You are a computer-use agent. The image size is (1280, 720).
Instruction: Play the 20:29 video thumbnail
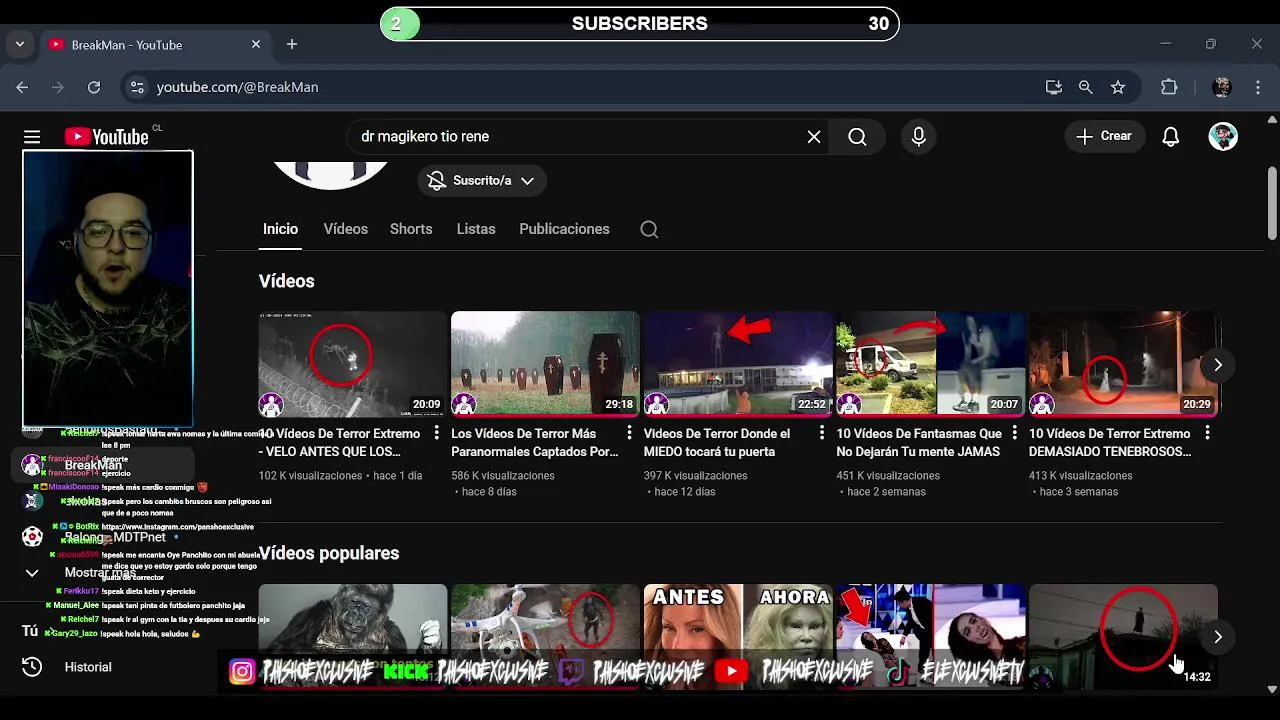pyautogui.click(x=1123, y=364)
